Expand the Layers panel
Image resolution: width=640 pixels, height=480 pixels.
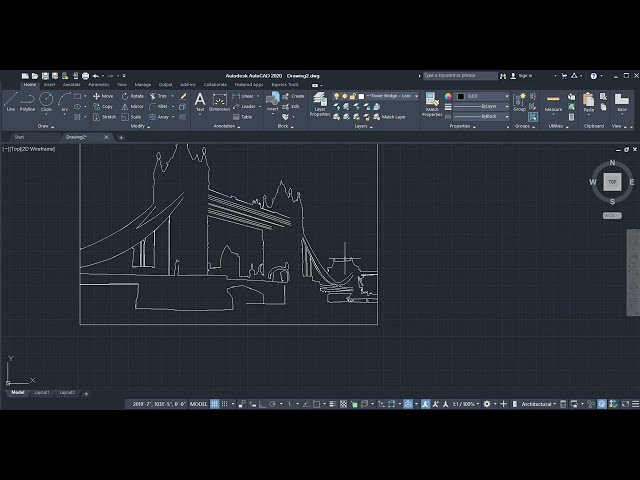(x=363, y=127)
